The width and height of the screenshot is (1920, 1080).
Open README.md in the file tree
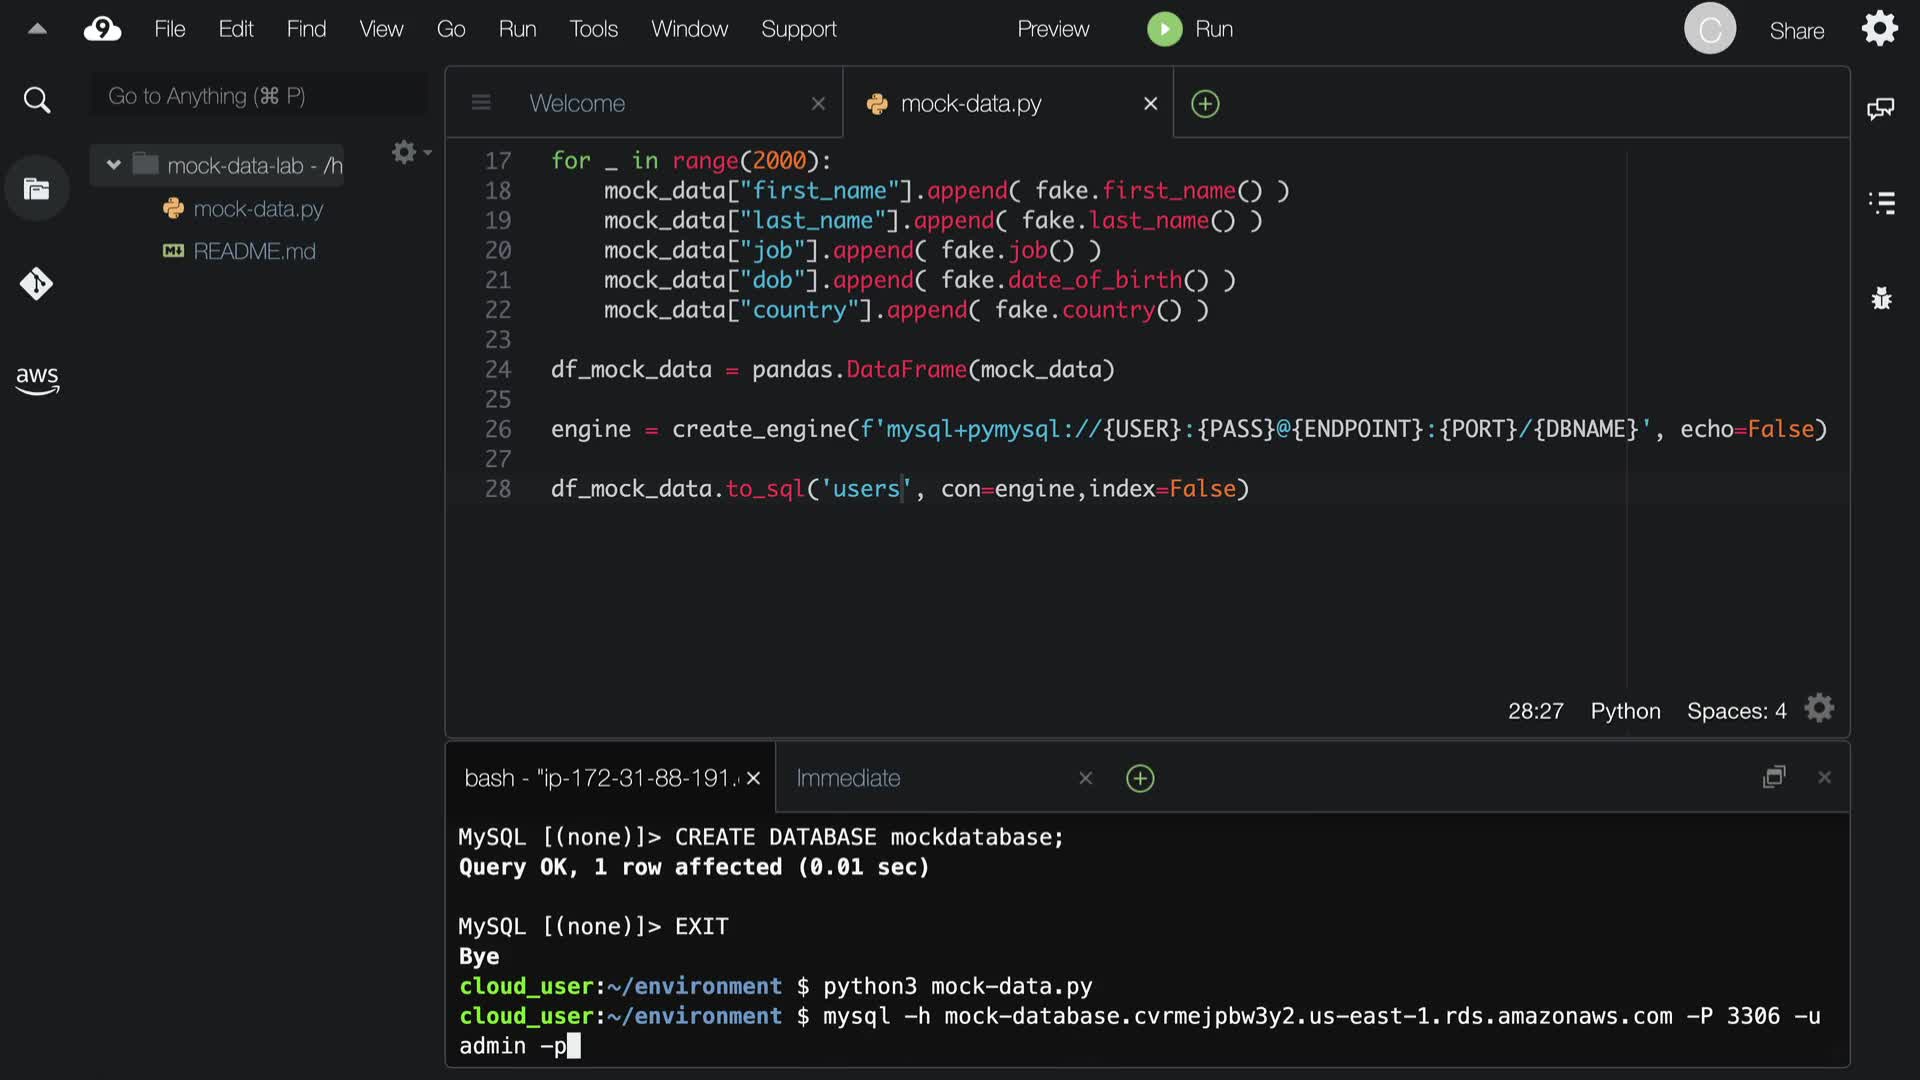pyautogui.click(x=254, y=251)
